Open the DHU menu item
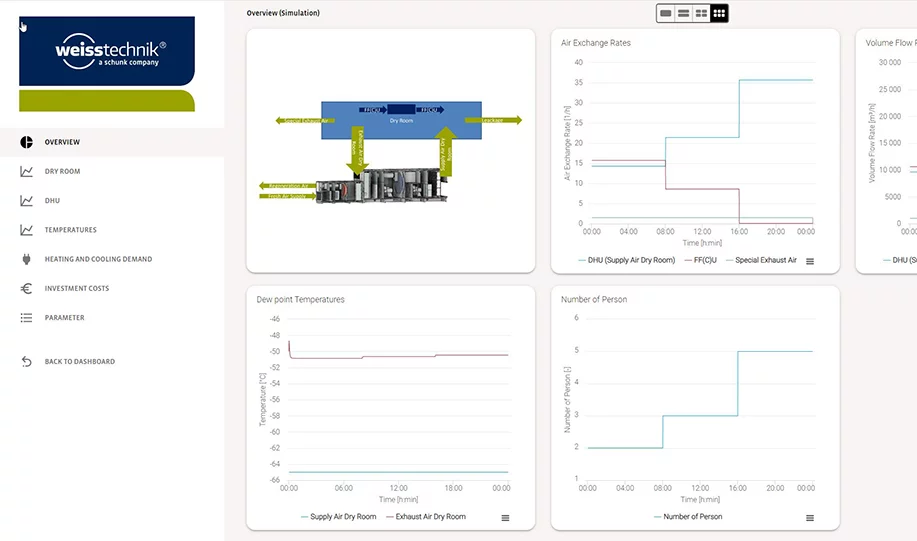 (x=52, y=201)
